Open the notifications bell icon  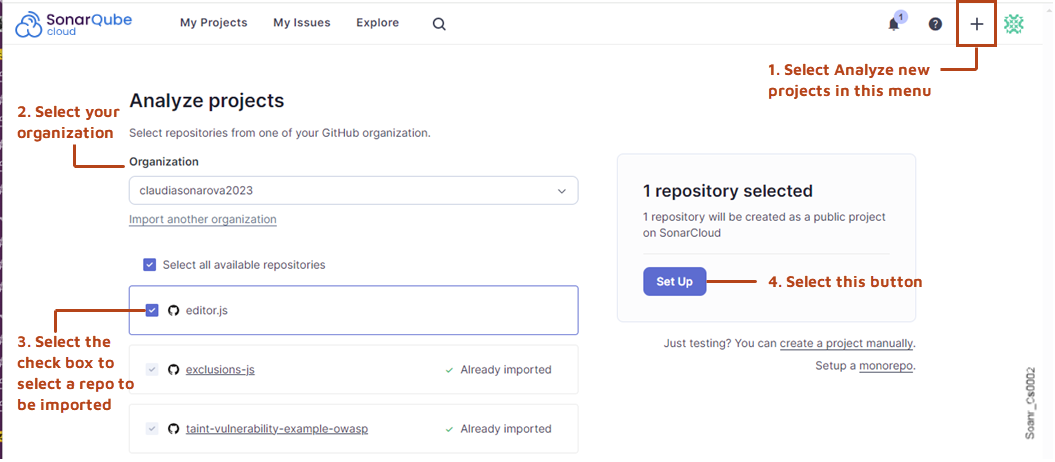[x=894, y=24]
